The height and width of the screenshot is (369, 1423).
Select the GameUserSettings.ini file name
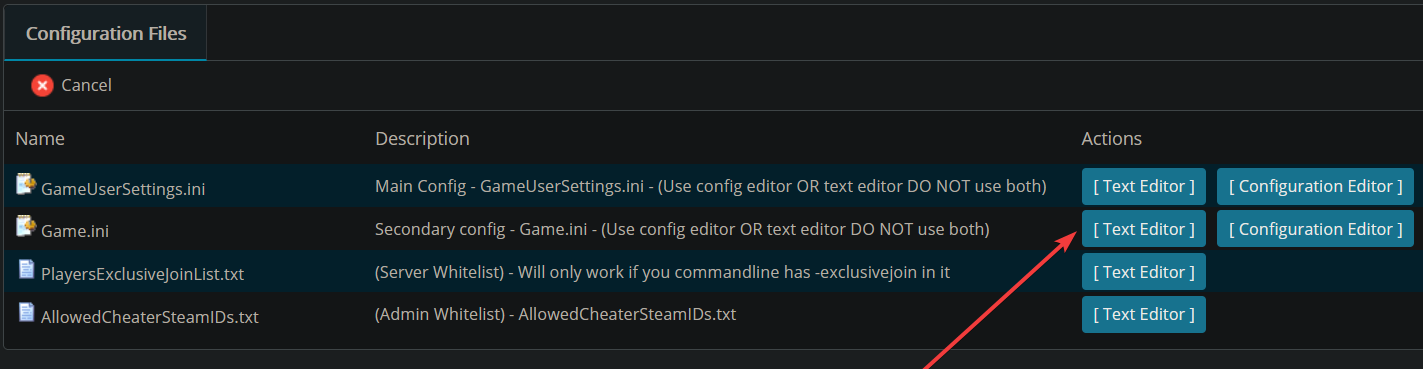(124, 188)
